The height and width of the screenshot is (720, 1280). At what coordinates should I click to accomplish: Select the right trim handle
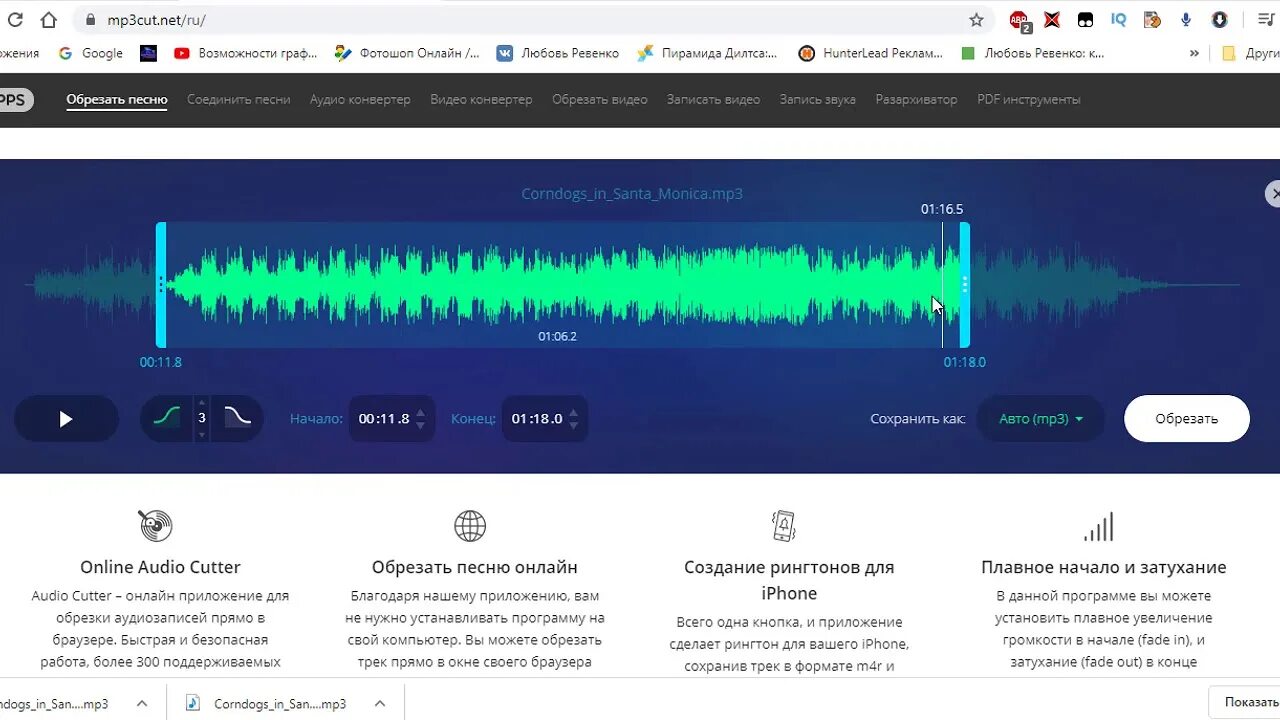[965, 285]
